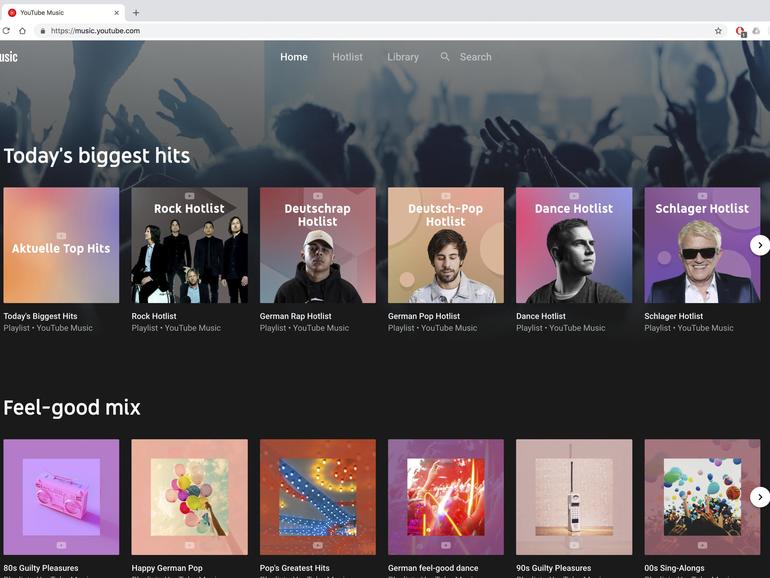Image resolution: width=770 pixels, height=578 pixels.
Task: Click the browser reload icon
Action: point(5,30)
